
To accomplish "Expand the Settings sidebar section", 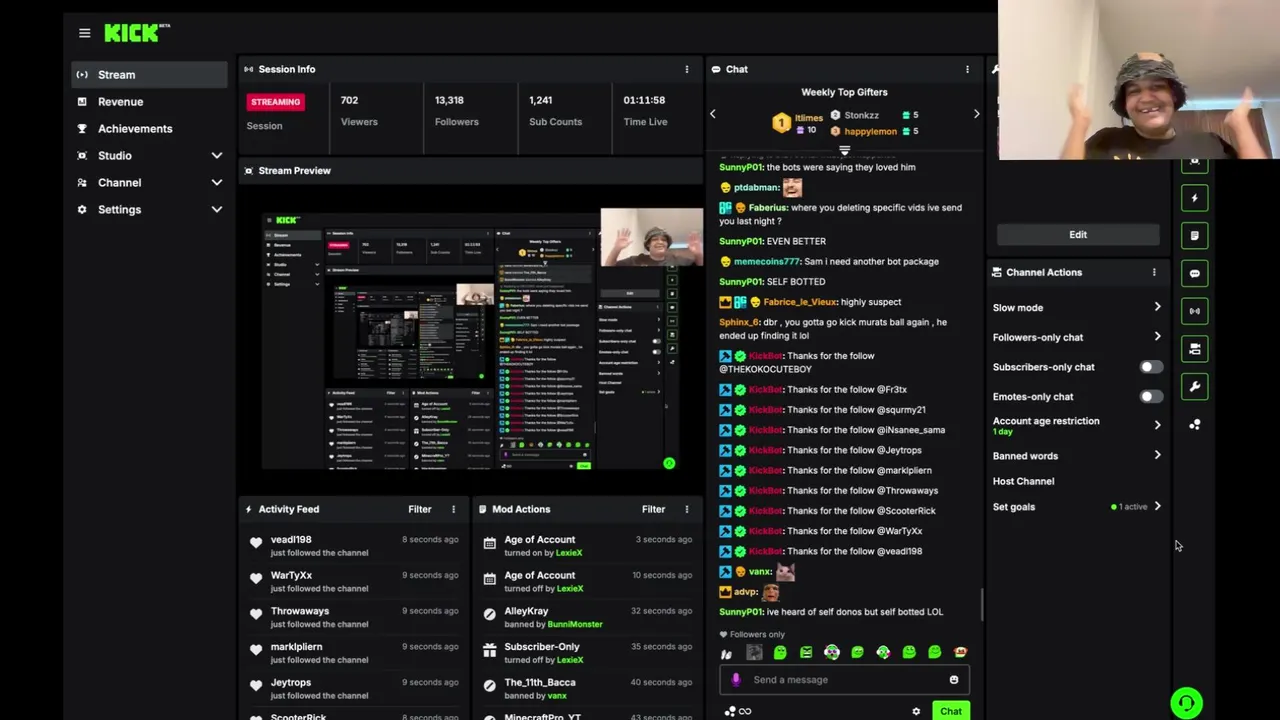I will coord(216,210).
